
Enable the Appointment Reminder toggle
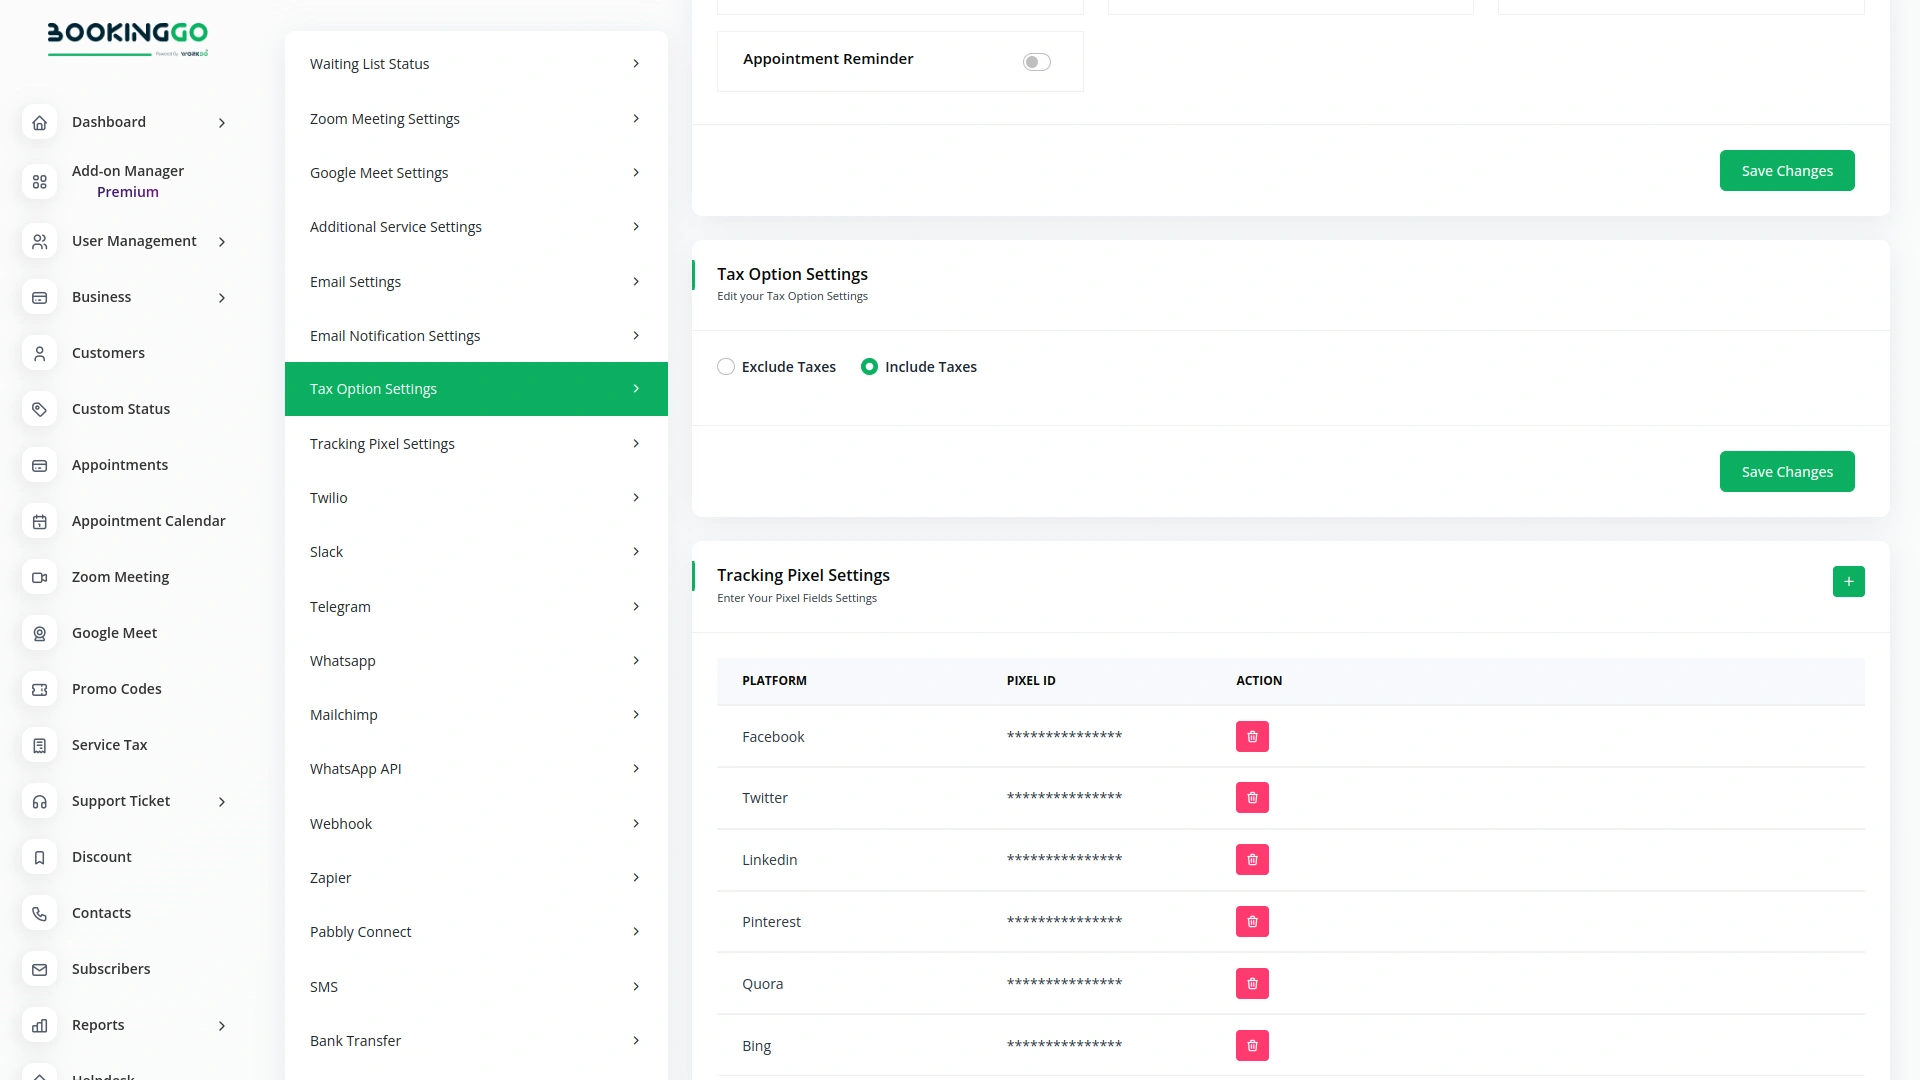(1037, 61)
